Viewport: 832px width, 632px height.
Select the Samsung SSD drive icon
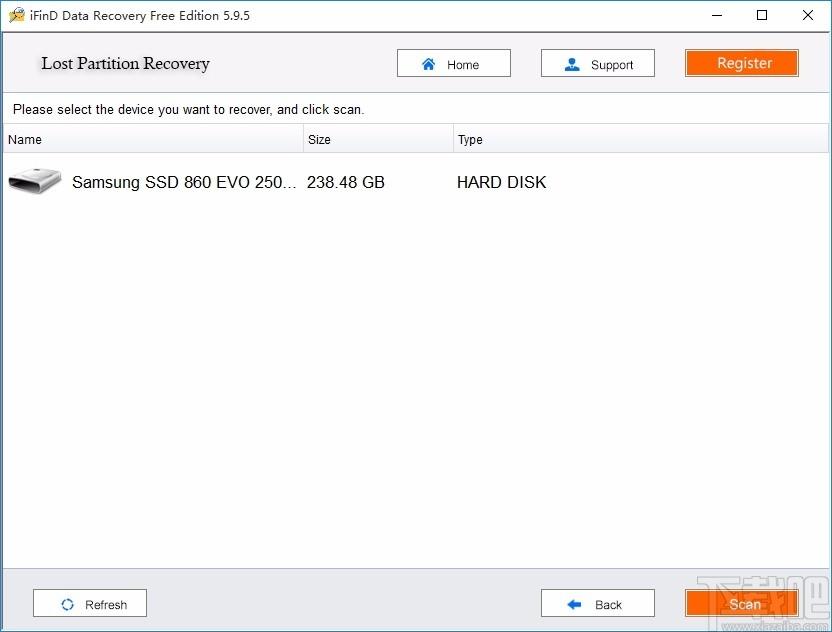pos(35,180)
